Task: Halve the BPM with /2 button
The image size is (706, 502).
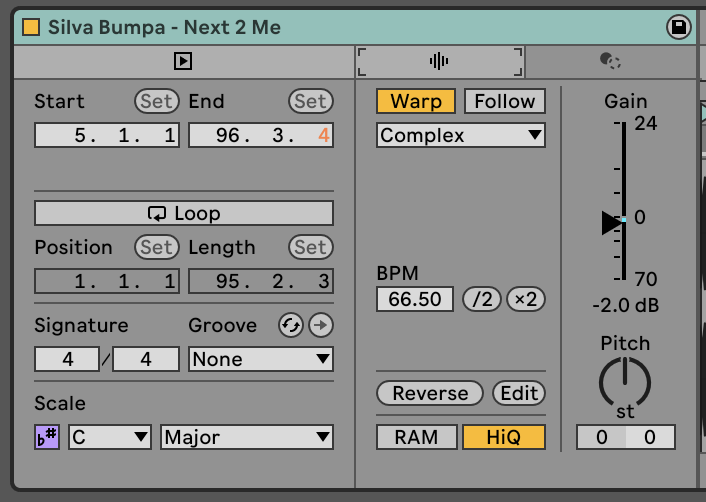Action: pyautogui.click(x=481, y=299)
